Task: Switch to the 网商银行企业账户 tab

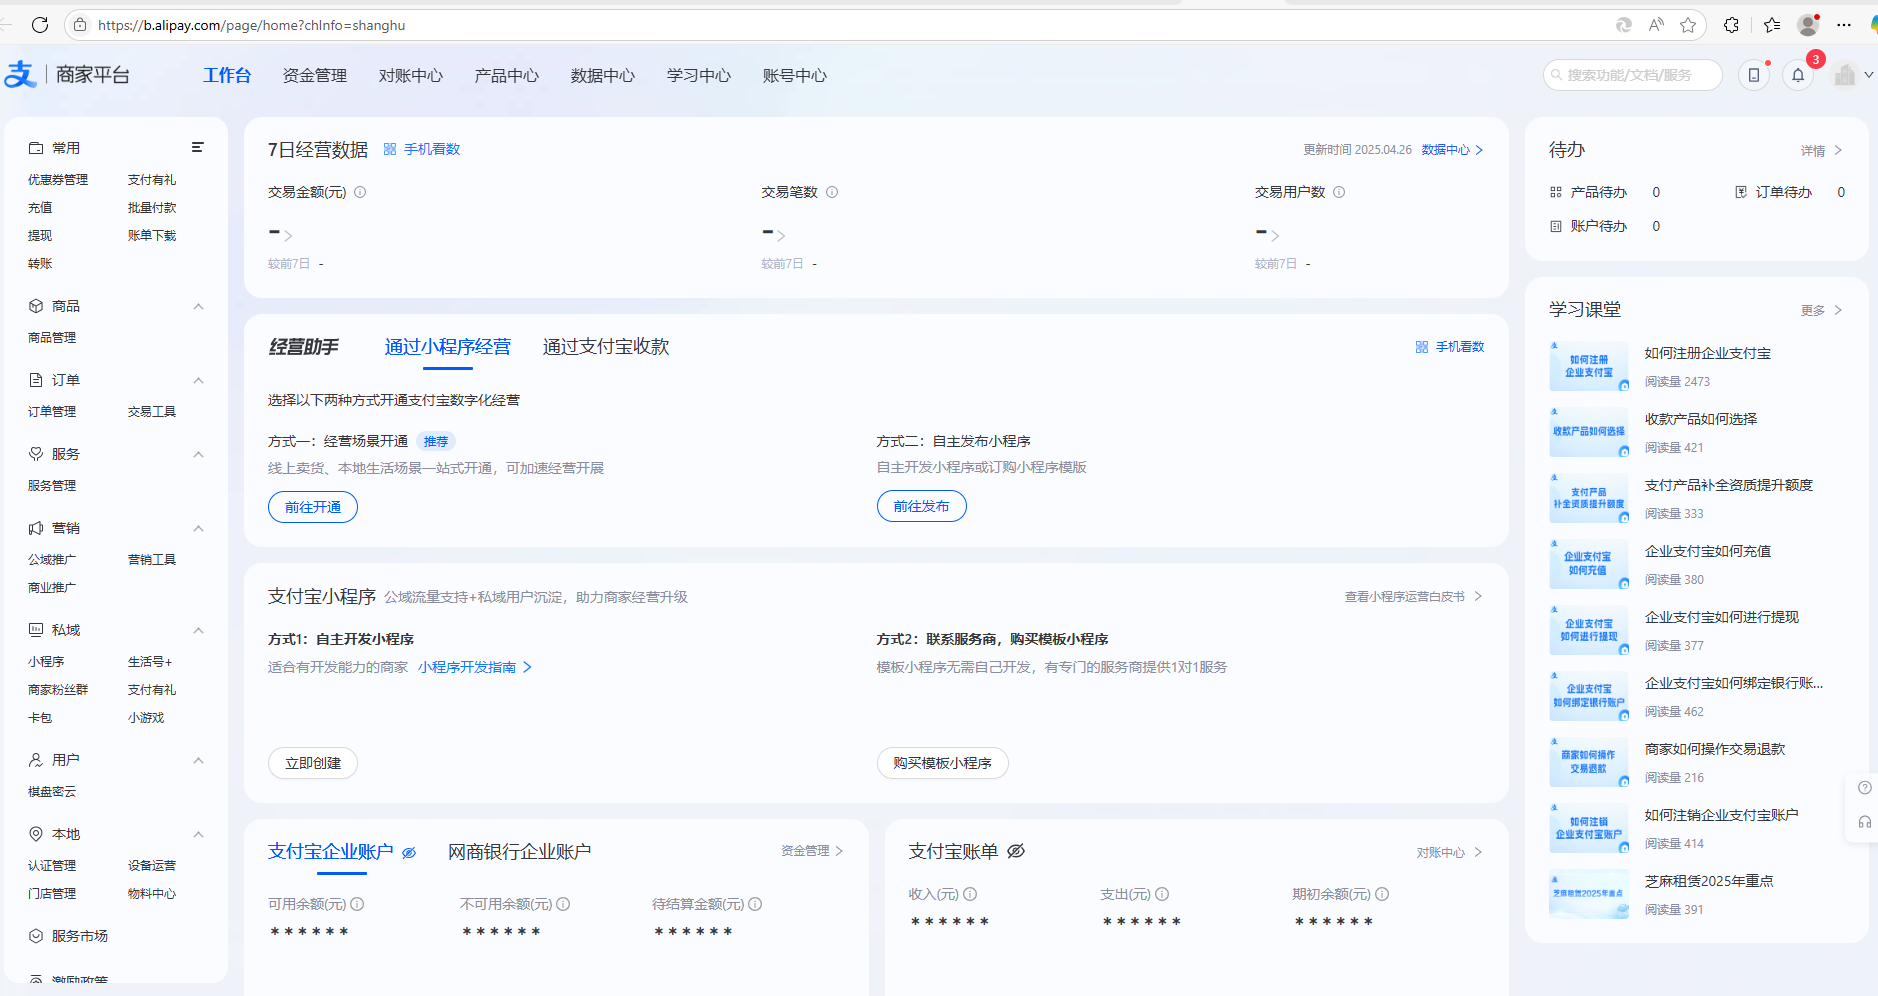Action: pyautogui.click(x=519, y=852)
